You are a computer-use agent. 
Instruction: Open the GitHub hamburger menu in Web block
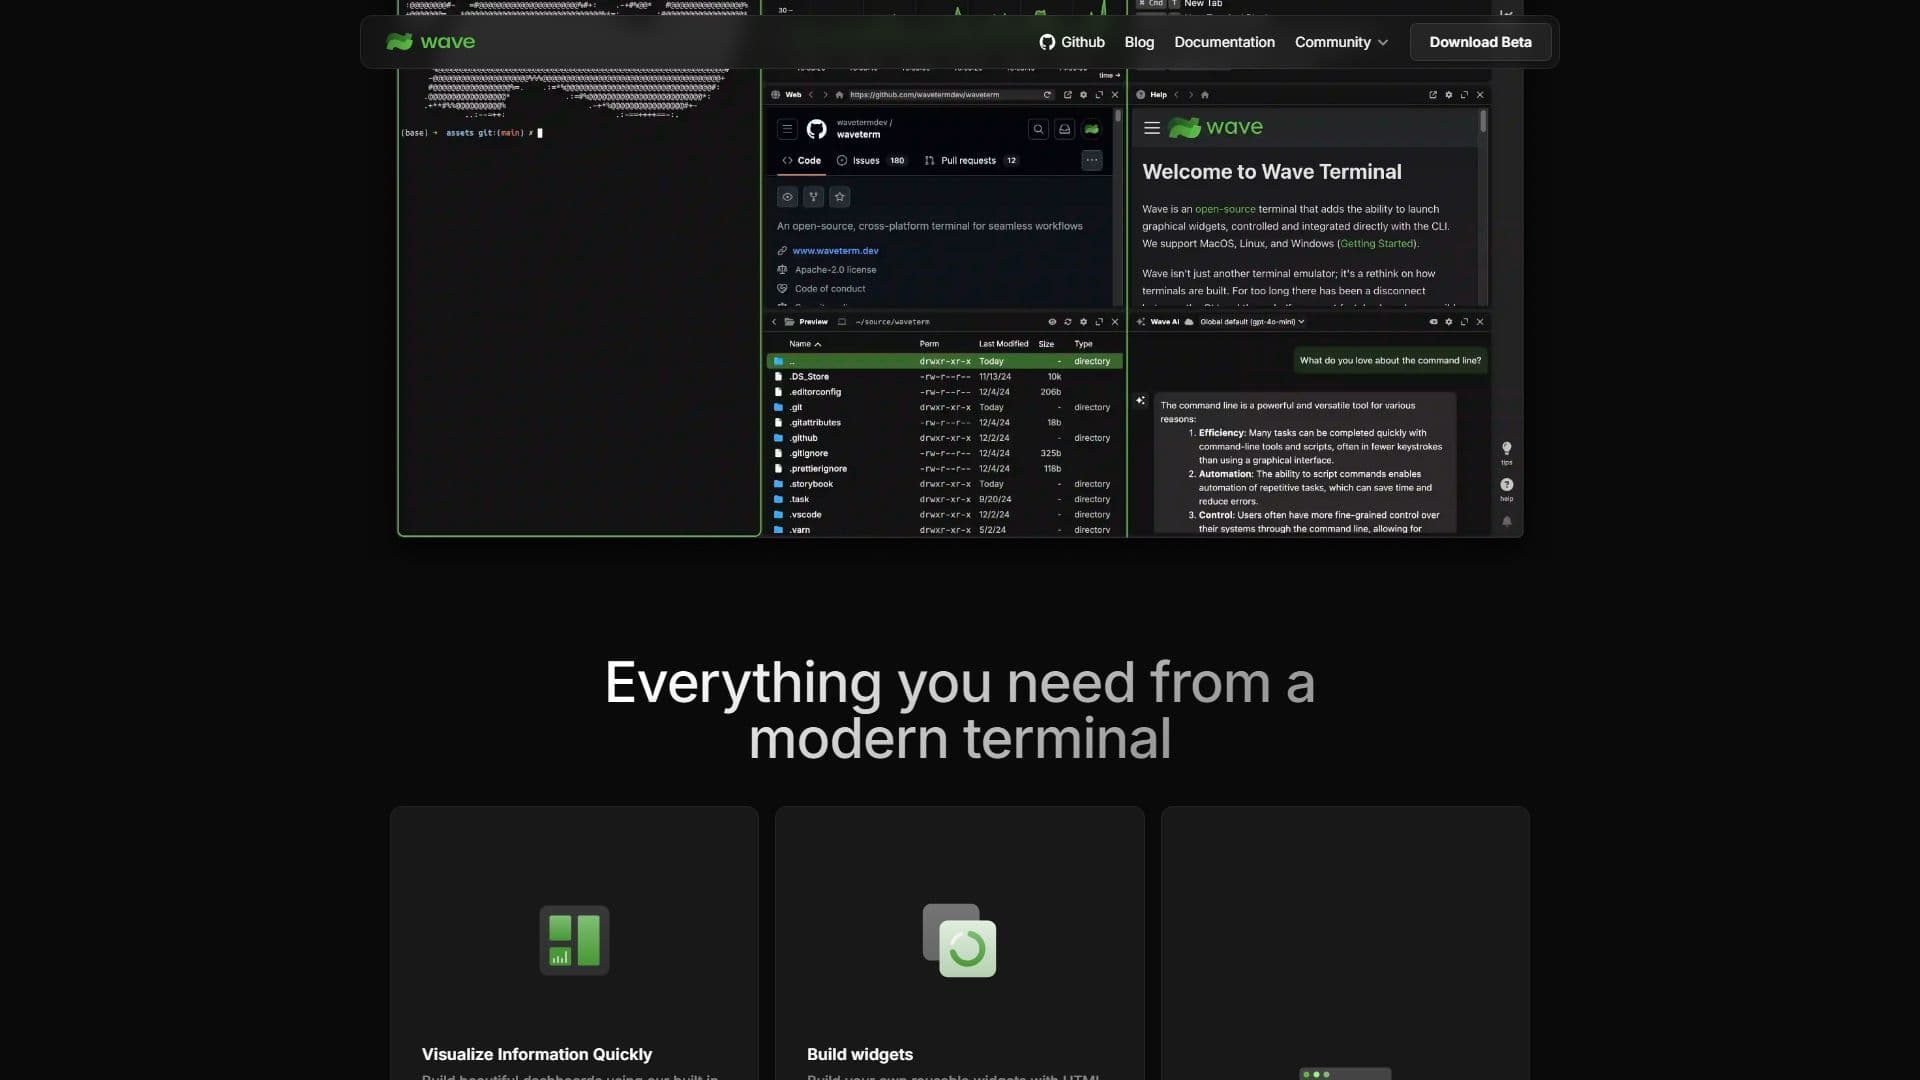coord(787,129)
